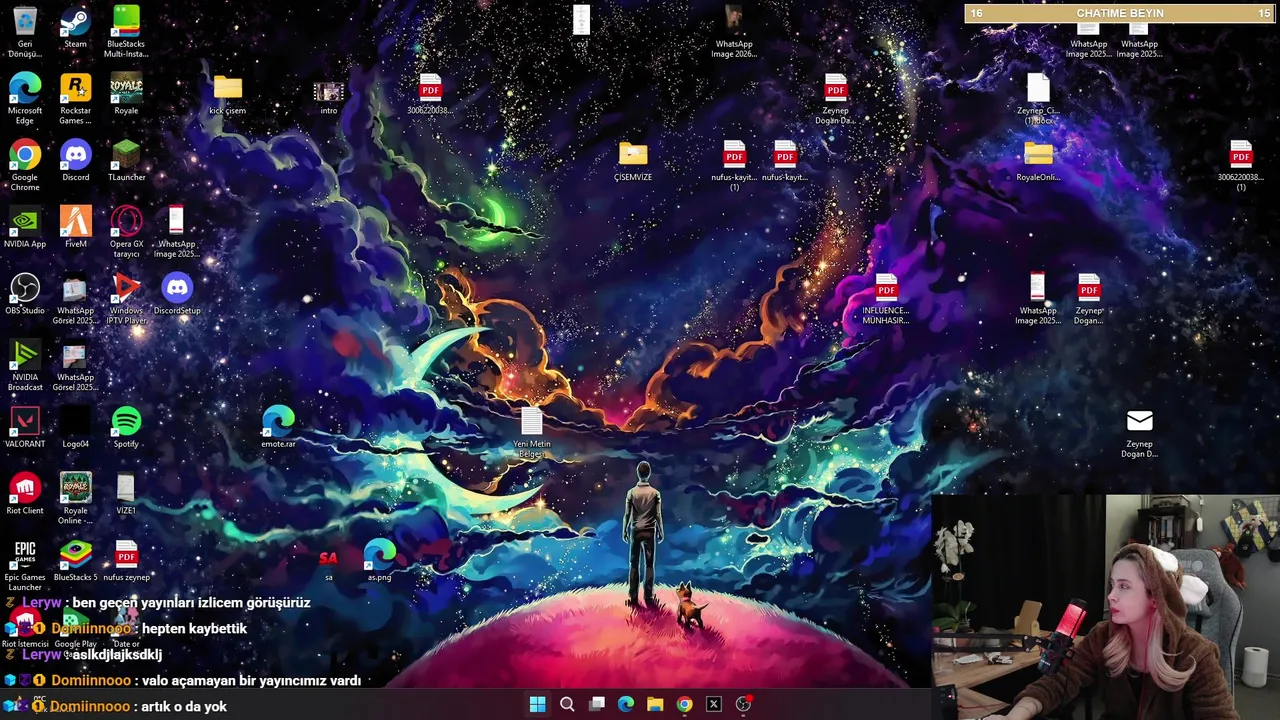Switch to Google Chrome in the taskbar
Image resolution: width=1280 pixels, height=720 pixels.
684,704
